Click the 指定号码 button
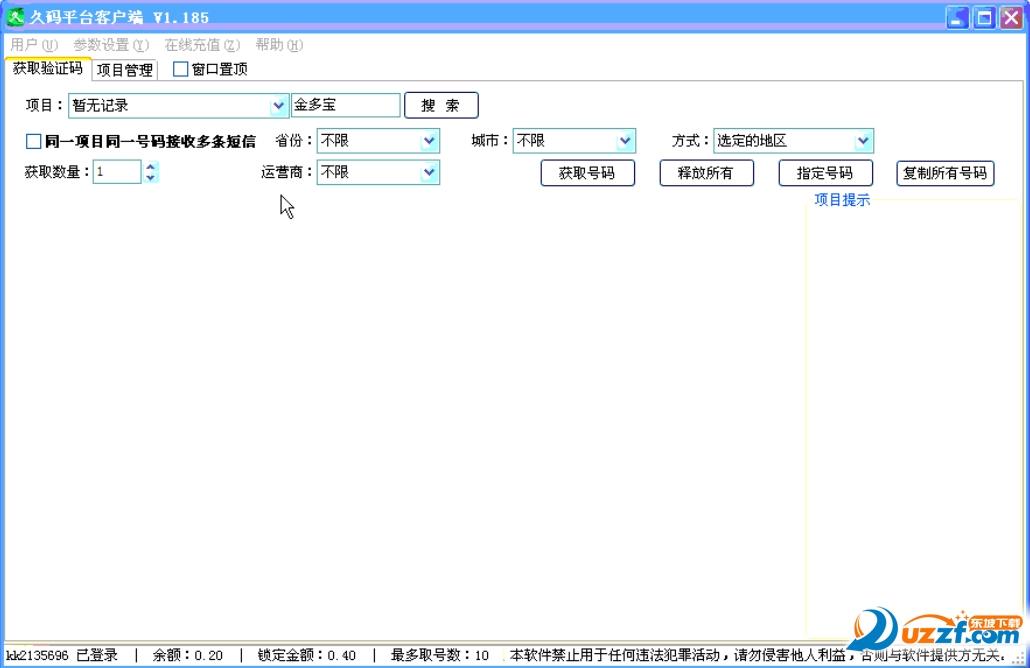Screen dimensions: 1030x668 pyautogui.click(x=825, y=172)
